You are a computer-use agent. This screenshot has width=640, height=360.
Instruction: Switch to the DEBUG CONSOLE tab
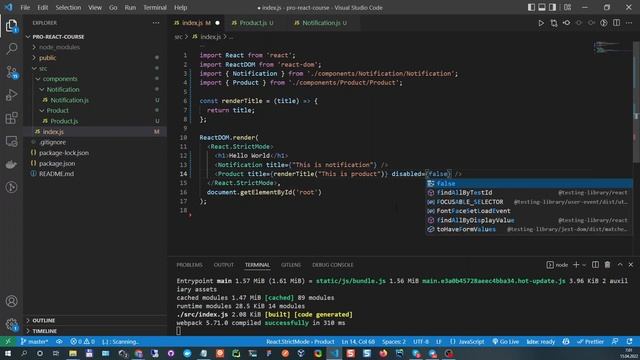coord(333,265)
